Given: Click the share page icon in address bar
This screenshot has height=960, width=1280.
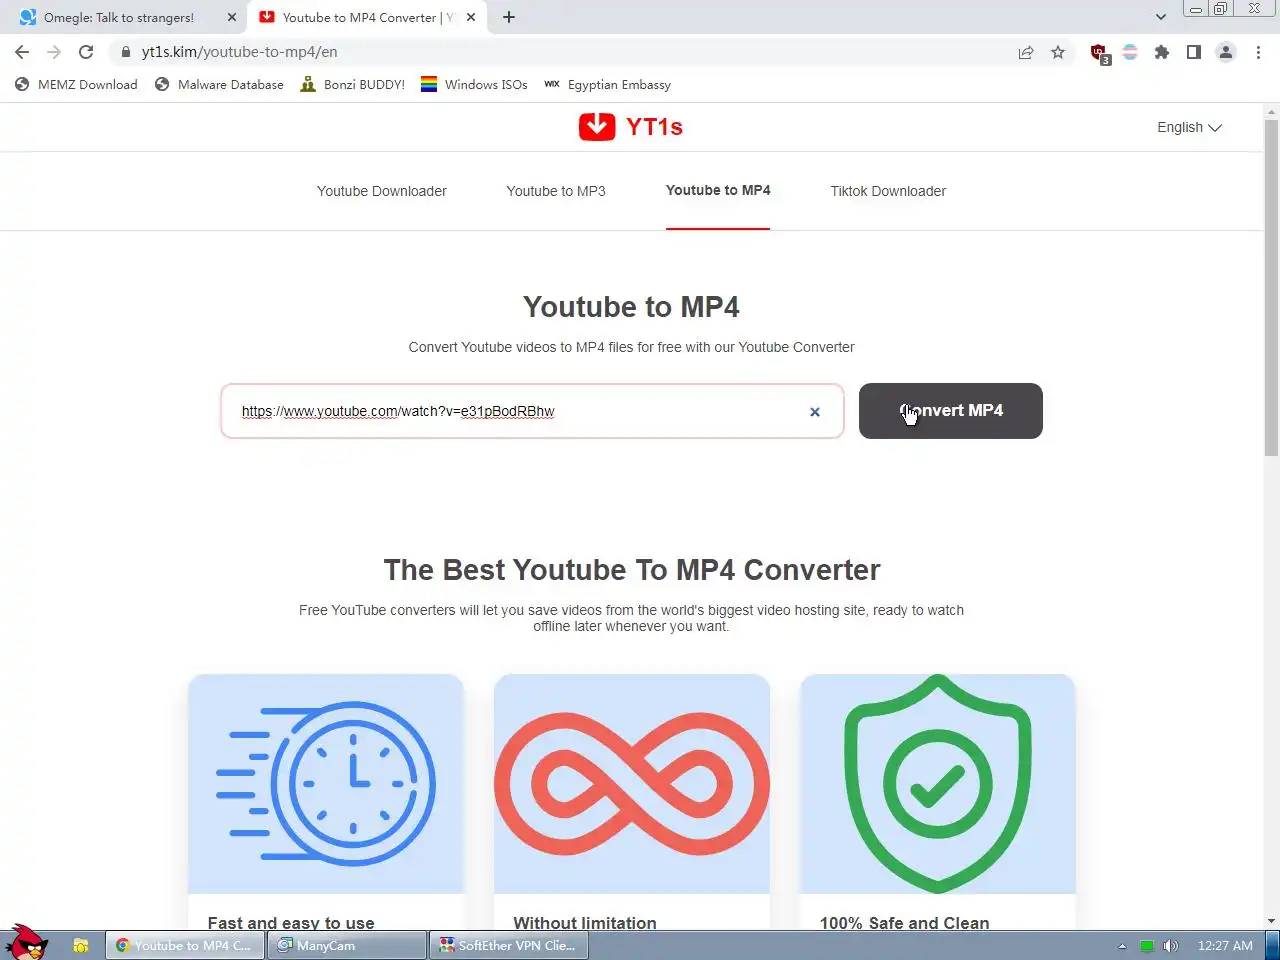Looking at the screenshot, I should click(x=1026, y=52).
